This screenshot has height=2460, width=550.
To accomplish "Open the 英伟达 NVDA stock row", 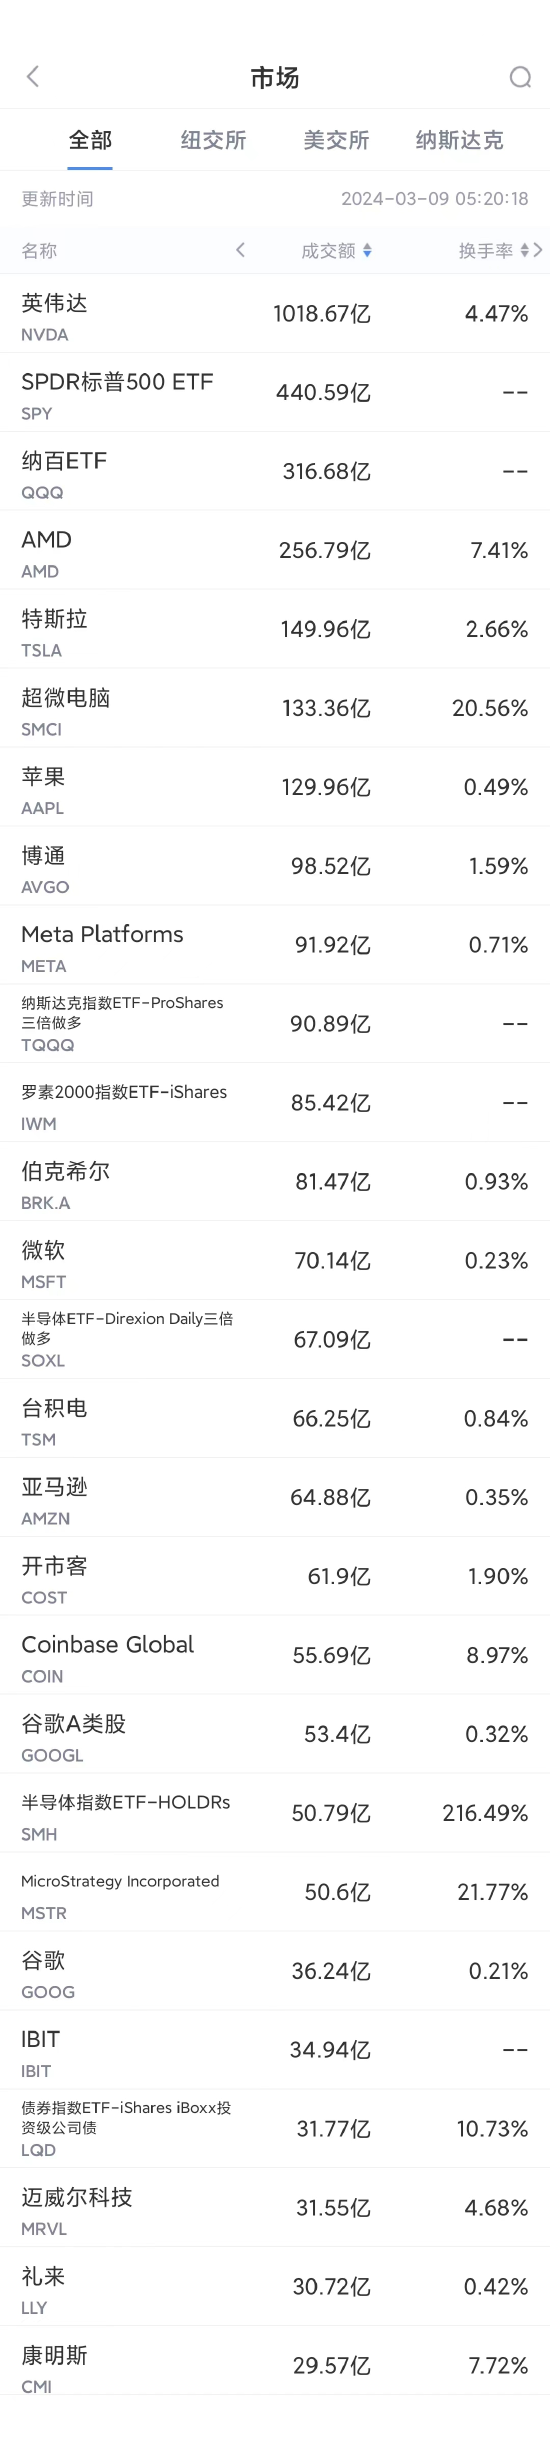I will pyautogui.click(x=275, y=314).
